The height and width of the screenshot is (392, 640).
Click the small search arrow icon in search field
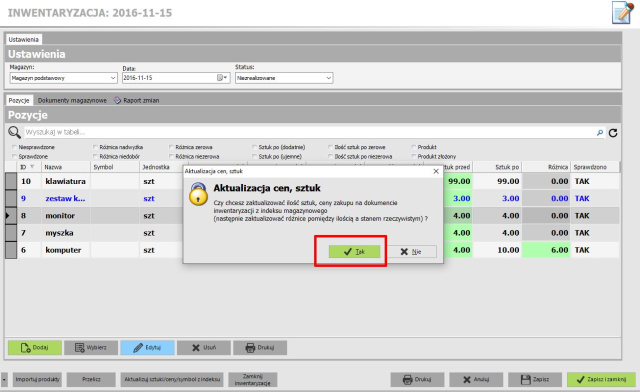point(600,133)
